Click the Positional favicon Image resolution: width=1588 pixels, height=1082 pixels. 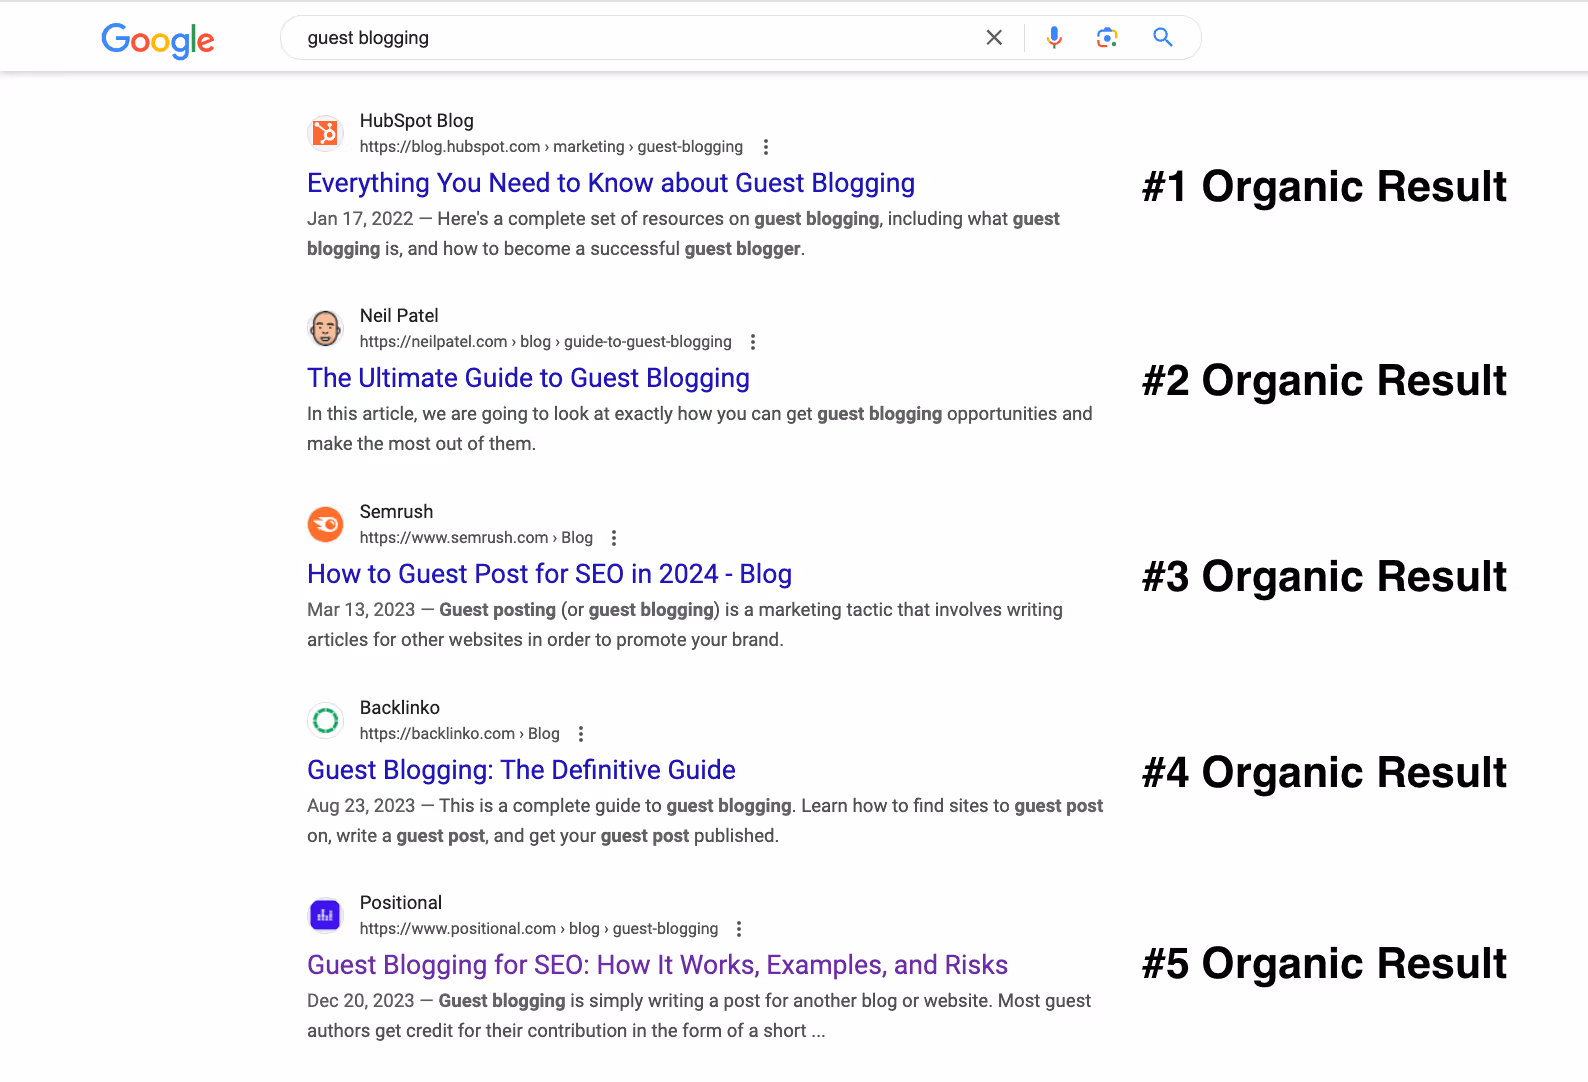tap(325, 915)
